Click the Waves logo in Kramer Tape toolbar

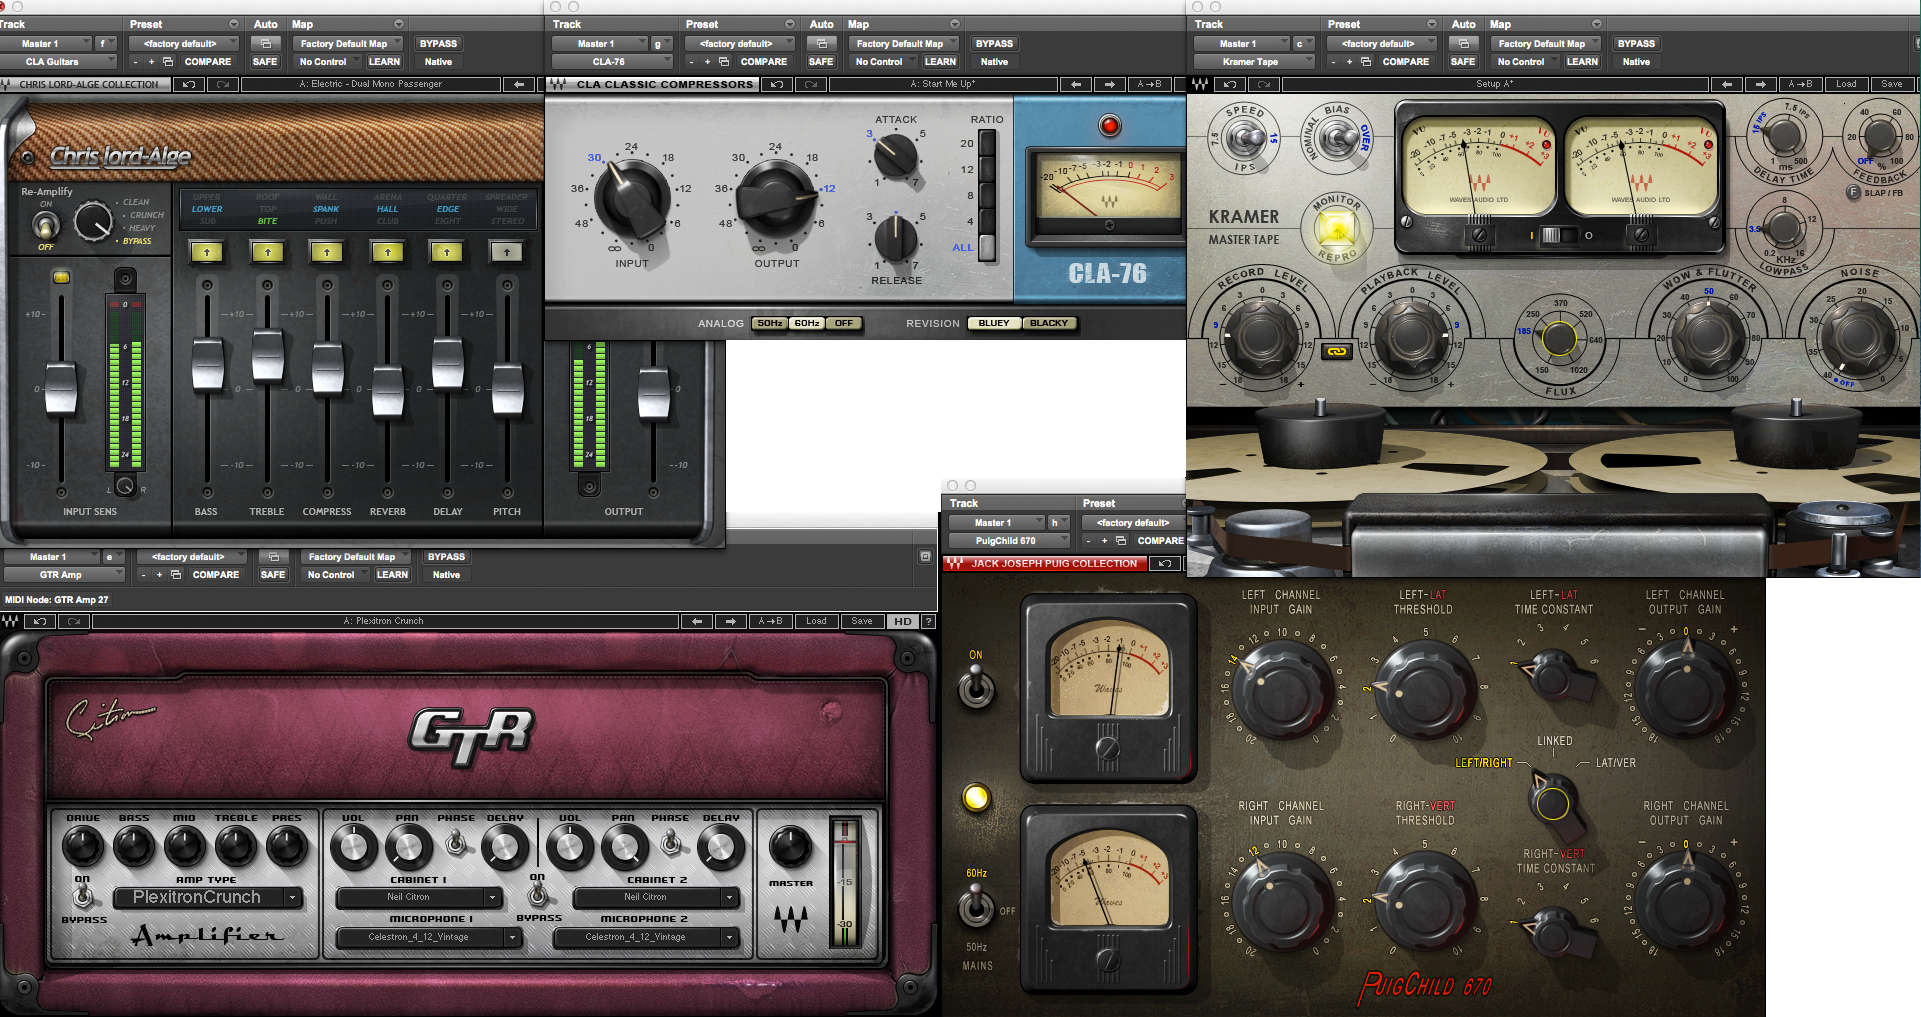point(1200,84)
